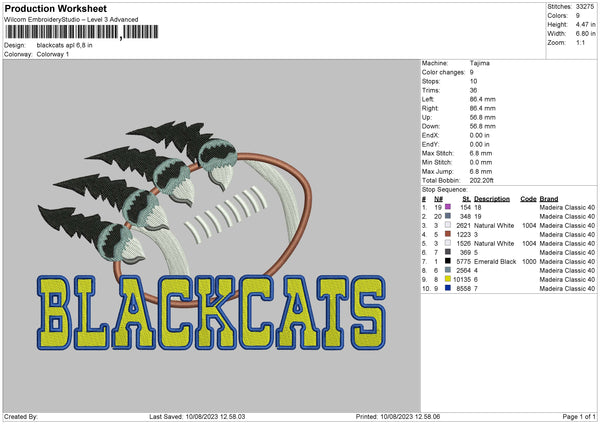This screenshot has height=424, width=600.
Task: Click the stitch count '8558'
Action: pos(463,289)
